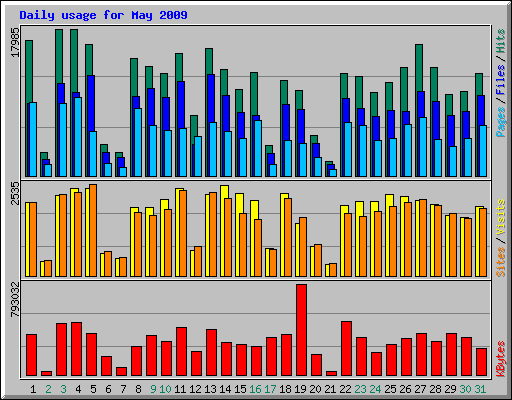Select day 6 on the x-axis
This screenshot has width=512, height=400.
(x=108, y=389)
